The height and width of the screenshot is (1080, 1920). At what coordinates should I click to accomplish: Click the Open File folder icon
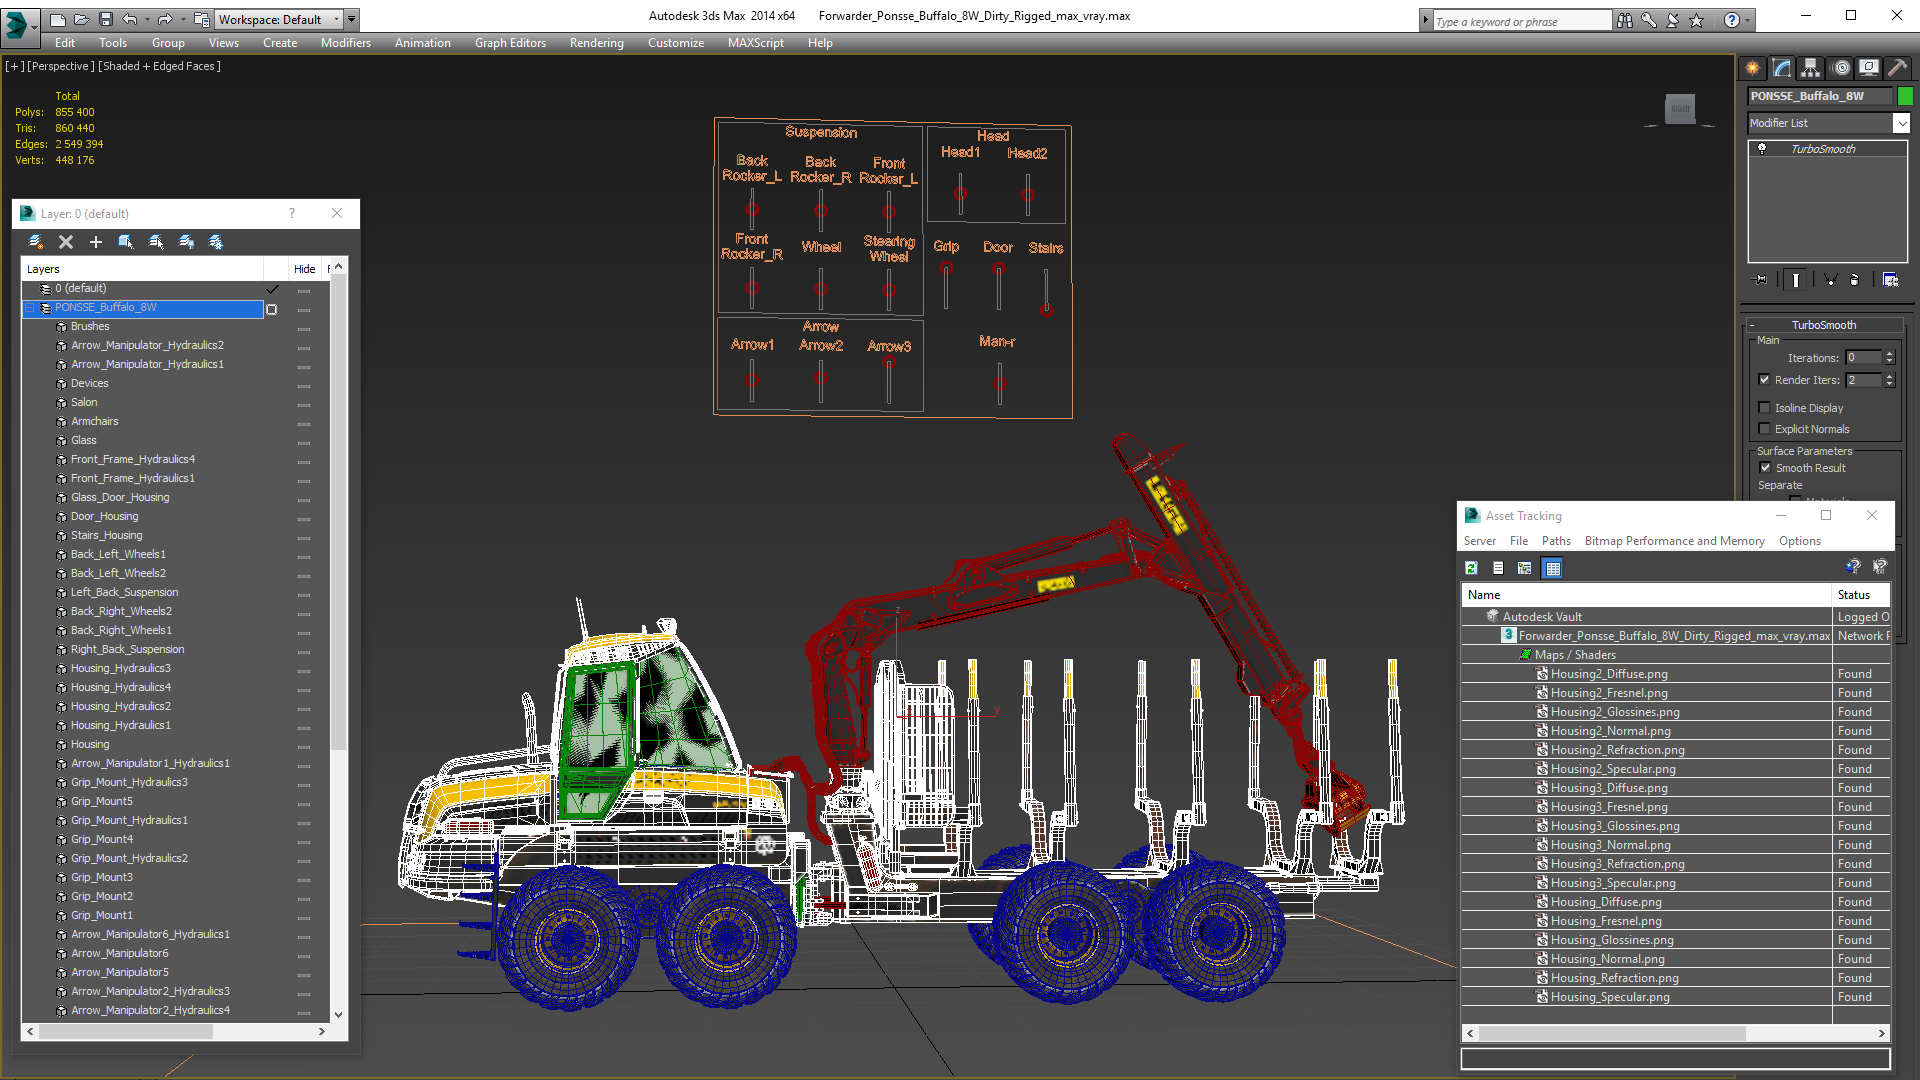[81, 19]
